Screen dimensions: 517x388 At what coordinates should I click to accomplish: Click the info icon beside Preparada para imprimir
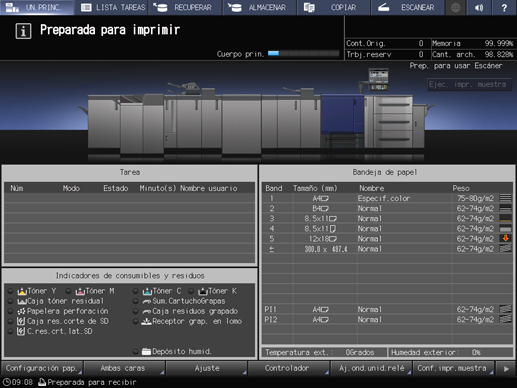tap(23, 31)
